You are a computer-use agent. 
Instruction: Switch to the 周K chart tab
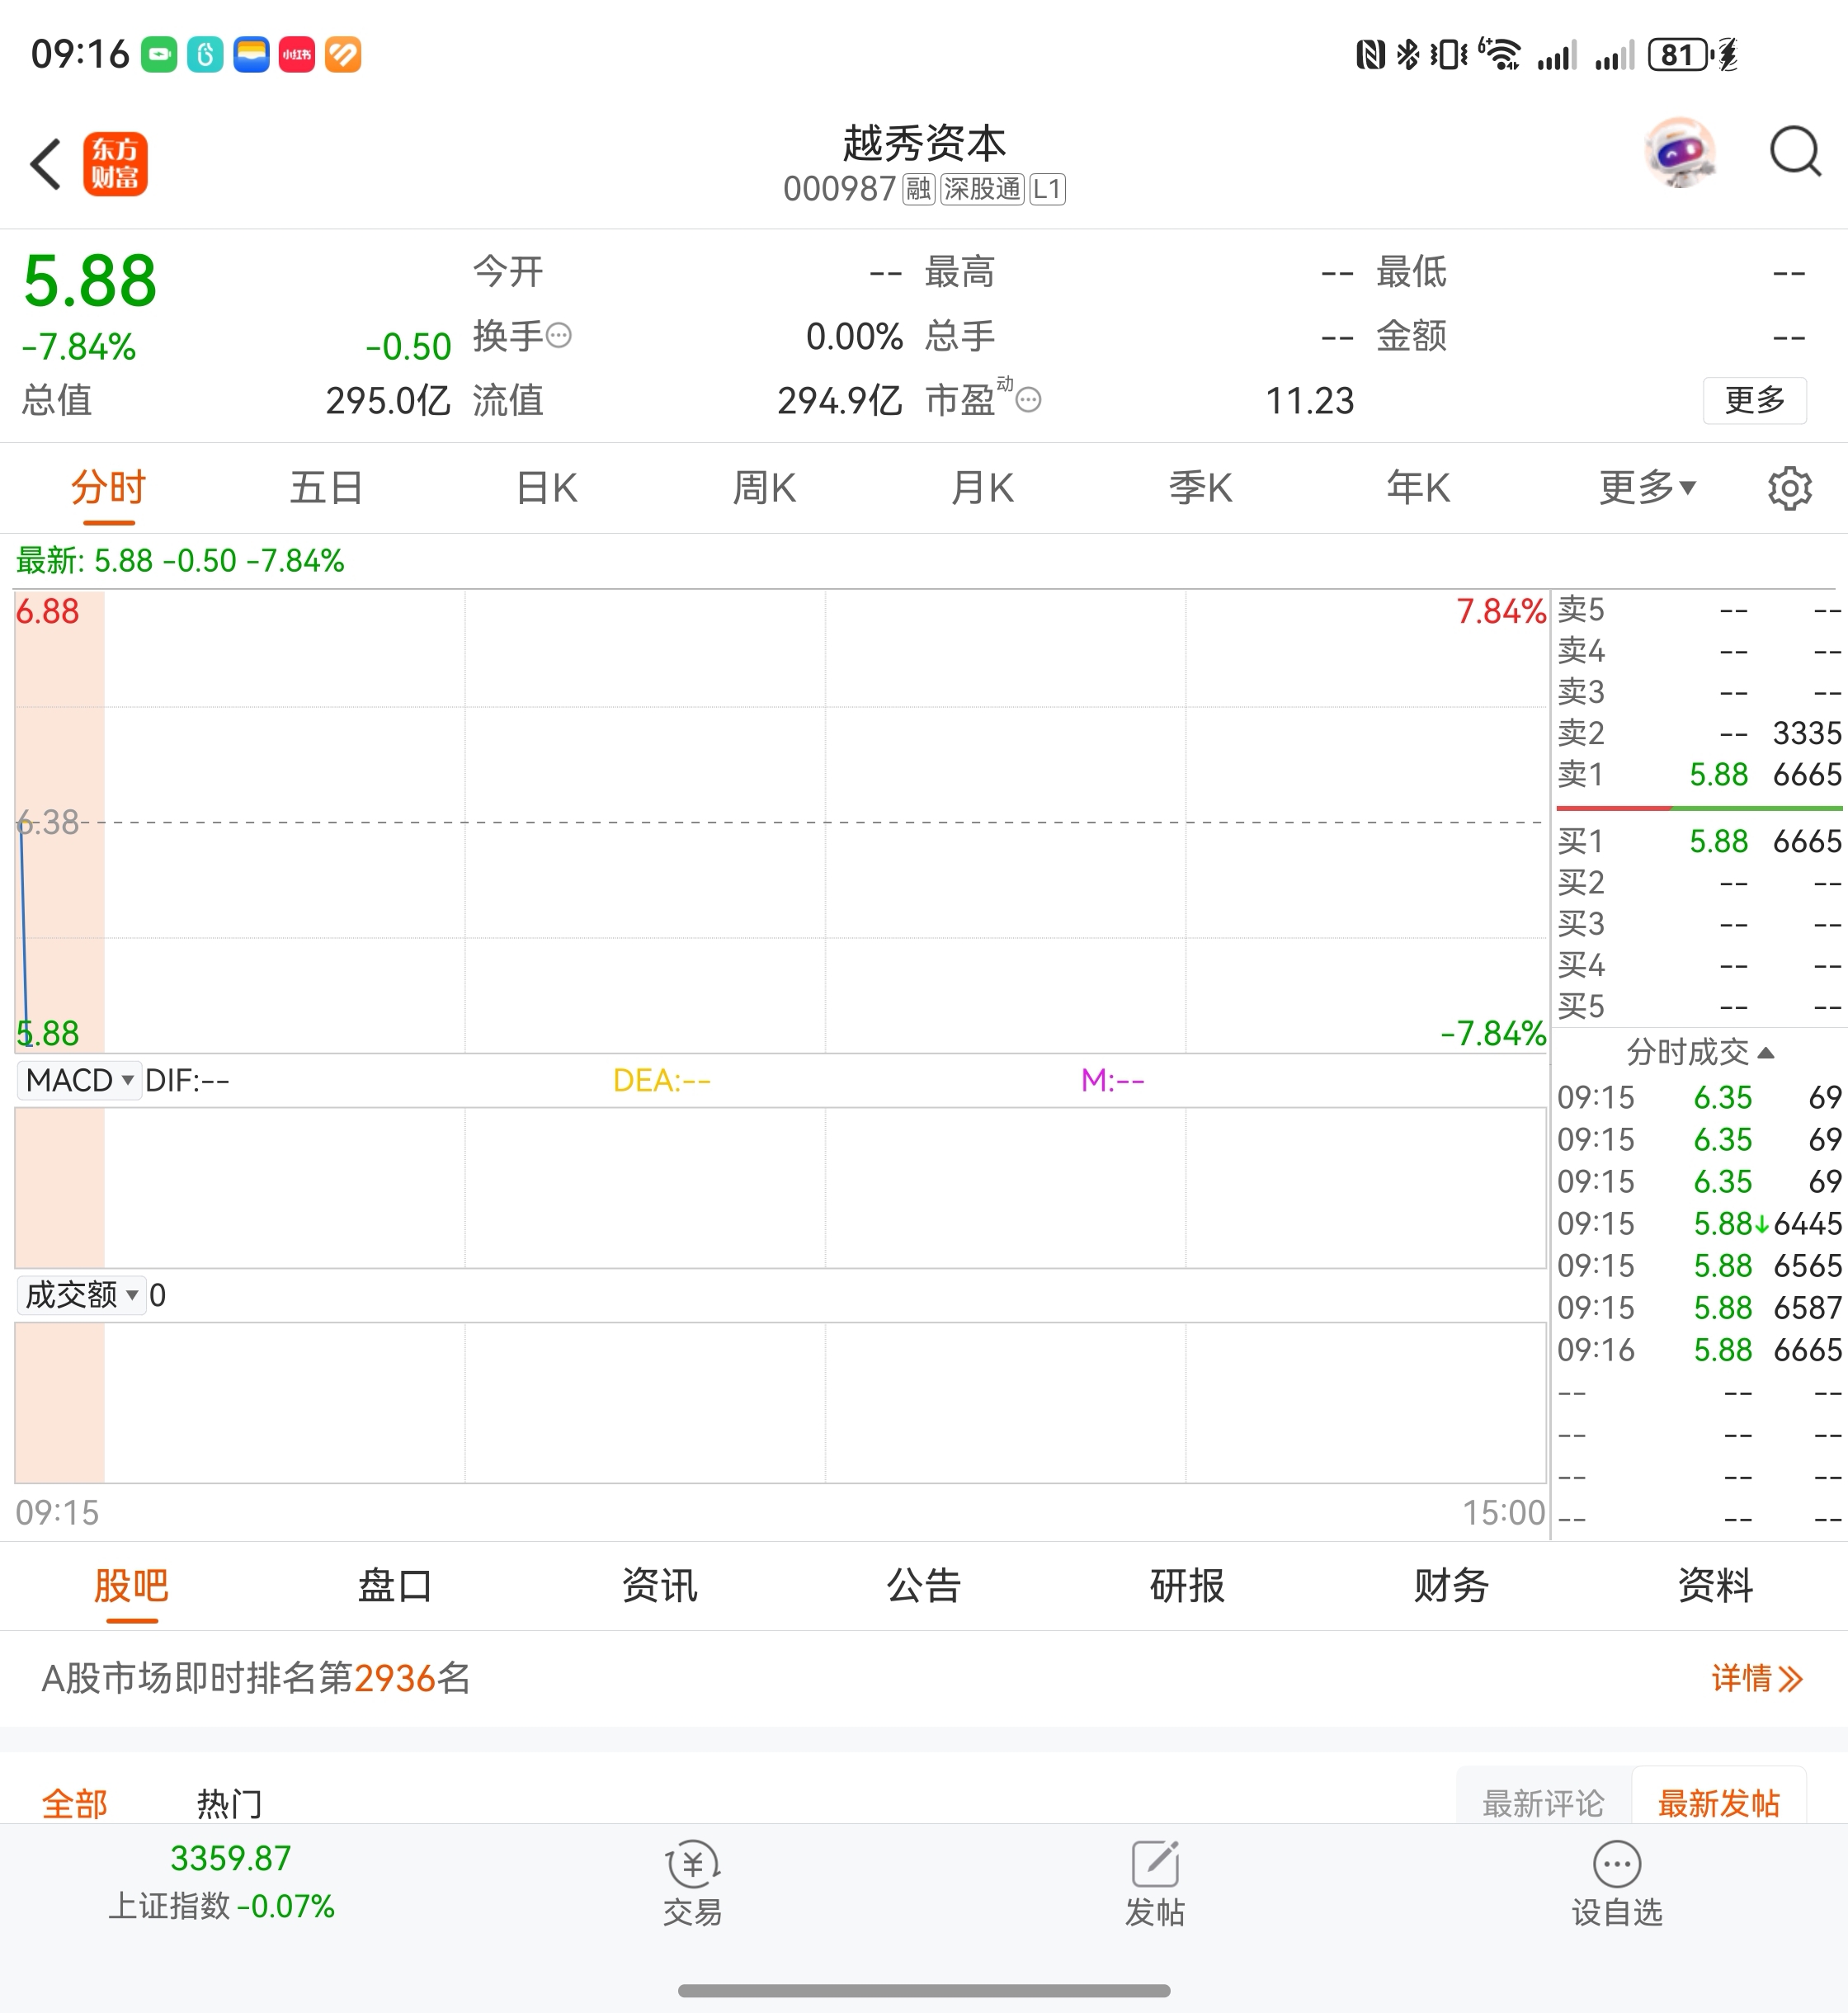[x=764, y=488]
